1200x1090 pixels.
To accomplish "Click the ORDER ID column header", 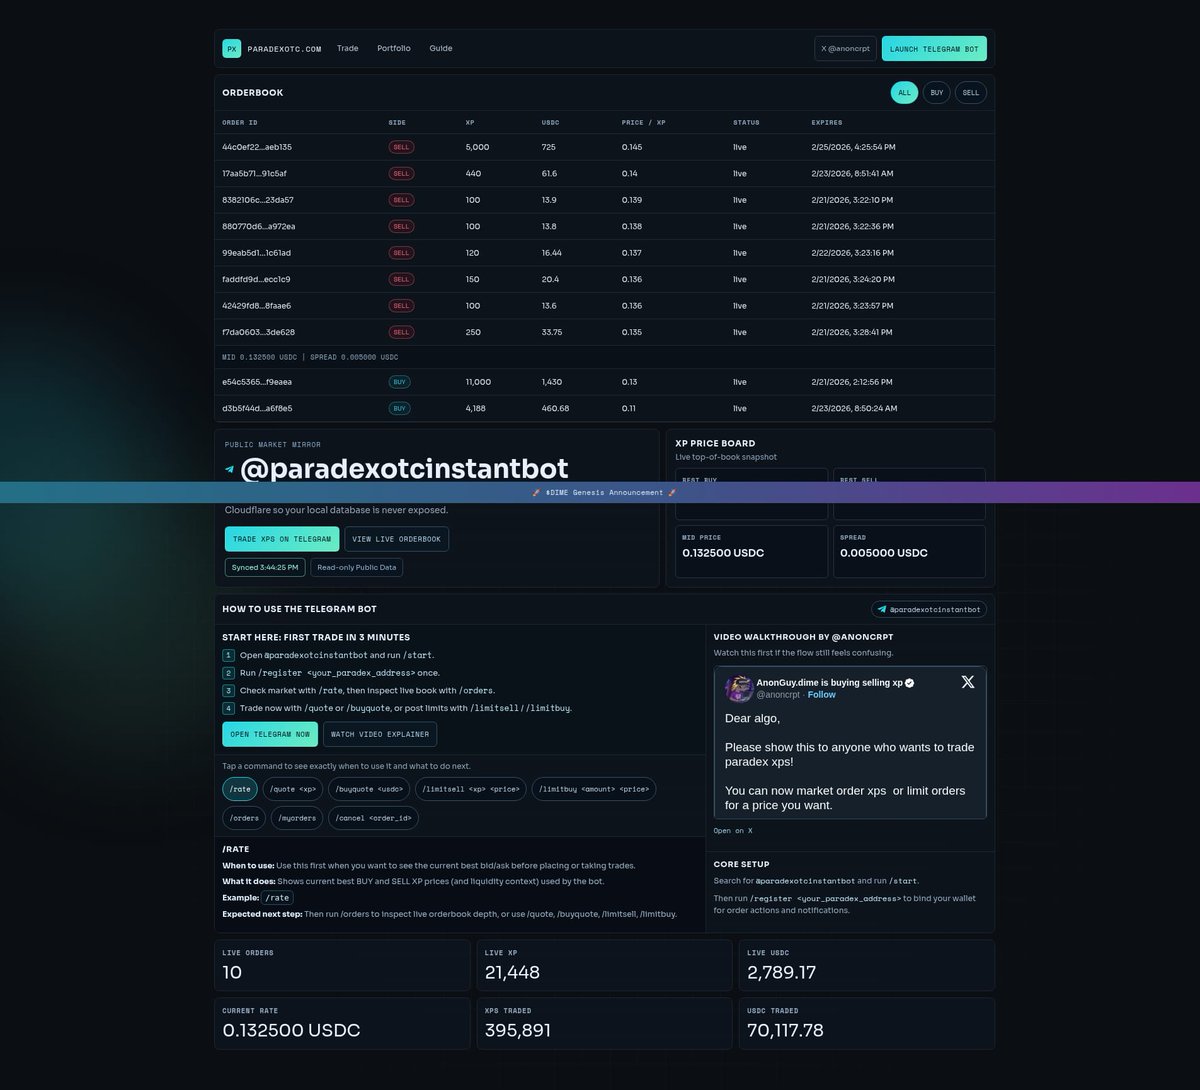I will (240, 122).
